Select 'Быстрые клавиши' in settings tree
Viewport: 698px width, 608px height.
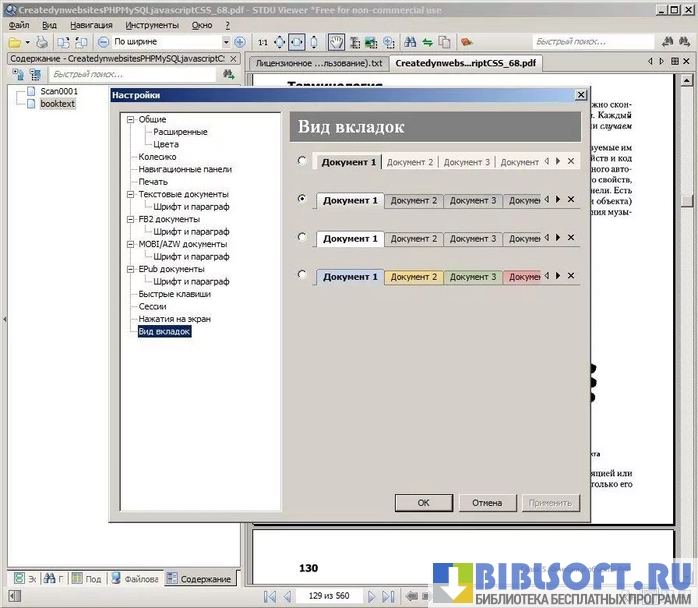point(174,294)
